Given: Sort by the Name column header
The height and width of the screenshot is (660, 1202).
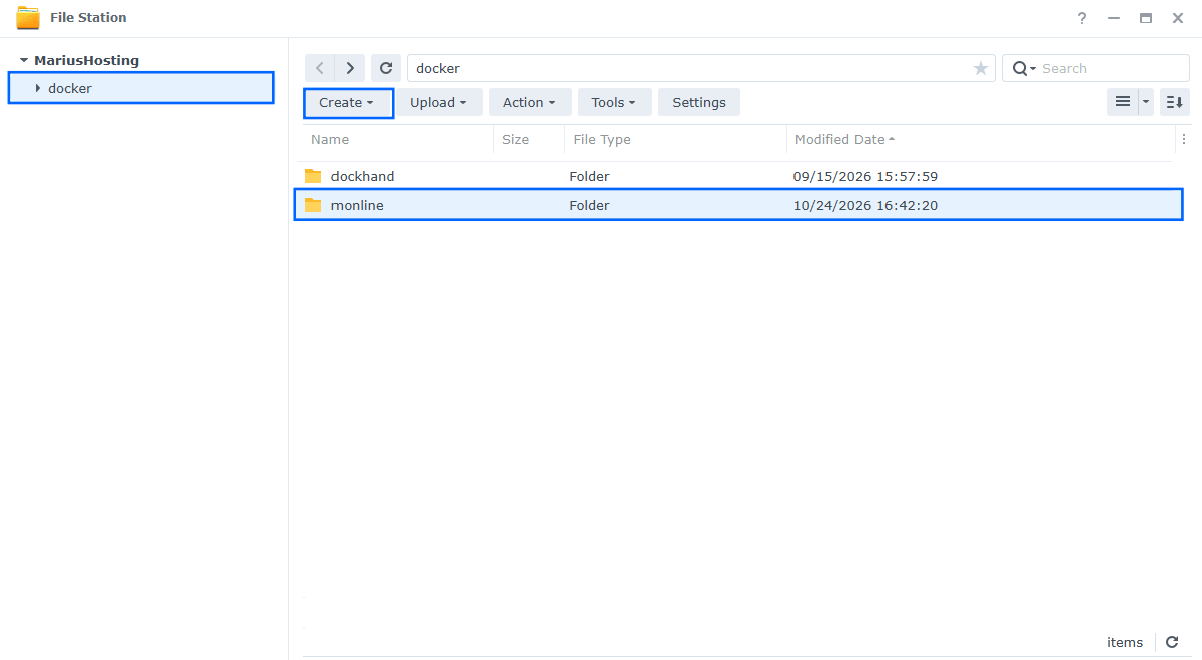Looking at the screenshot, I should coord(330,140).
